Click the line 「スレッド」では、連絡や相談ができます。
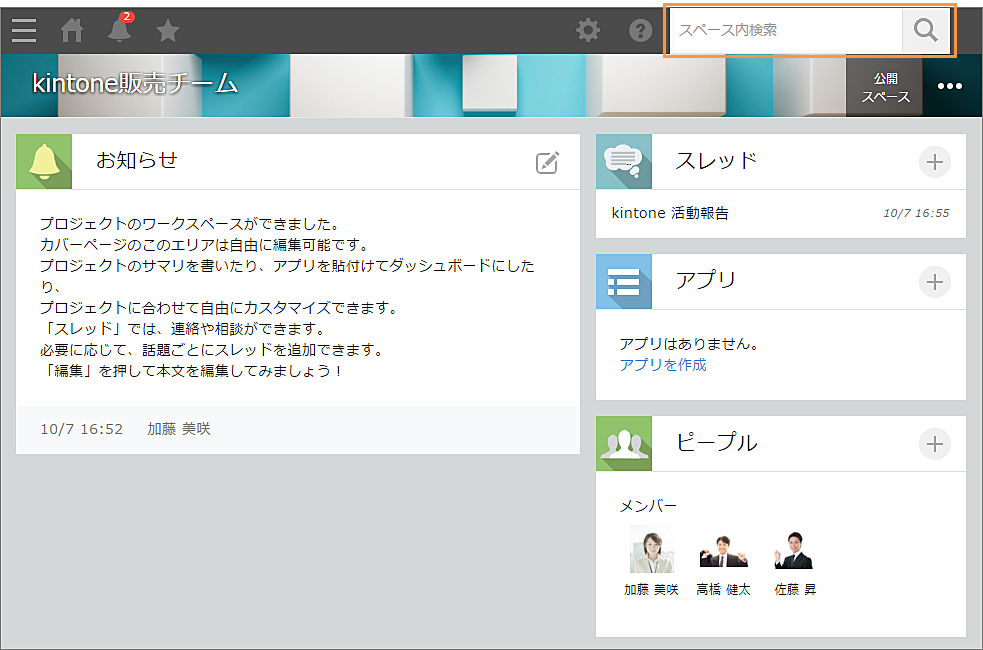983x650 pixels. [x=182, y=329]
